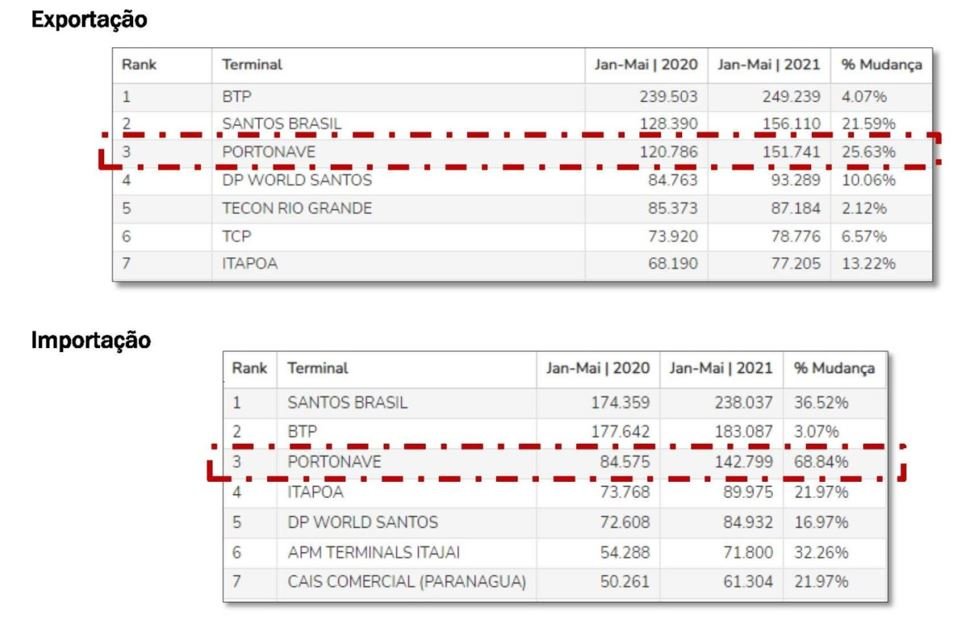This screenshot has width=977, height=631.
Task: Select BTP in the Exportação table
Action: pos(237,97)
